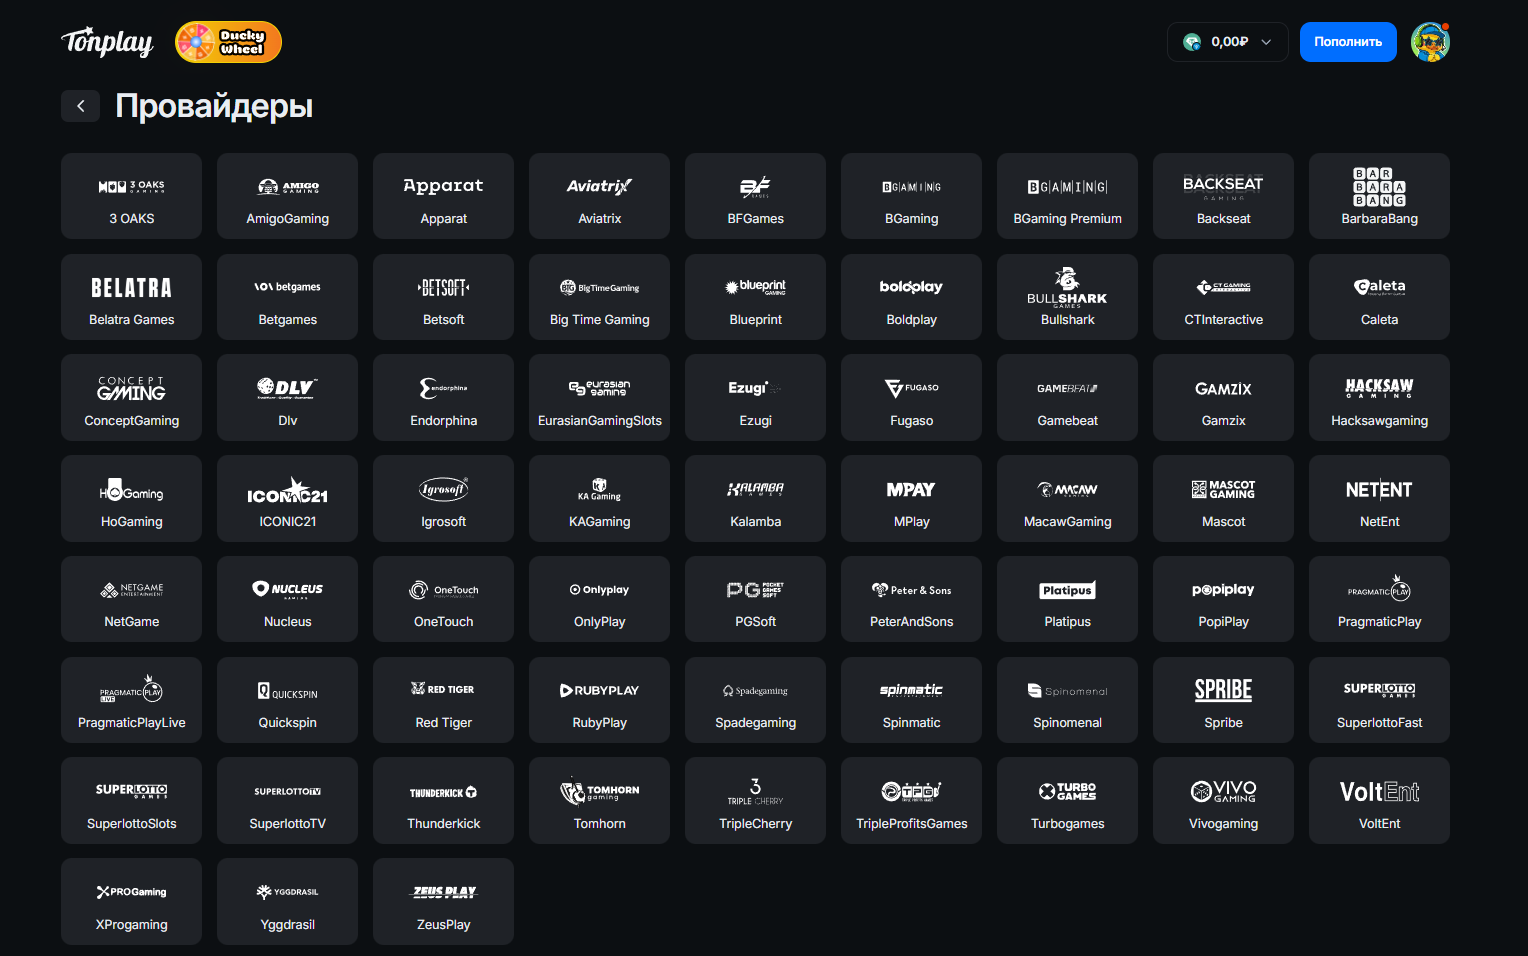This screenshot has height=956, width=1528.
Task: Choose the BarbaraBang provider card
Action: 1379,196
